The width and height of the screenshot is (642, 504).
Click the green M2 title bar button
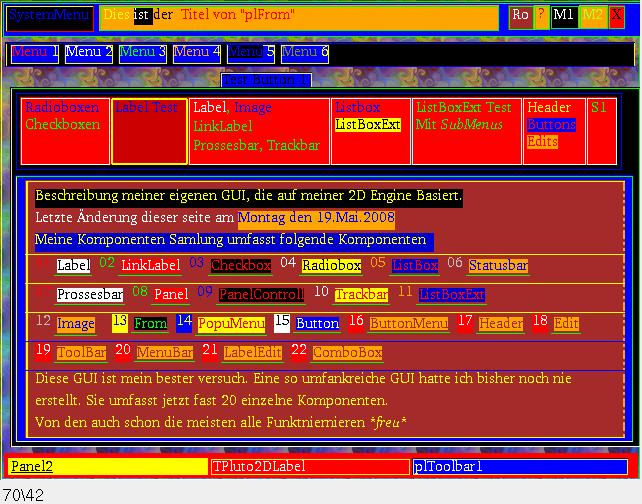pos(592,16)
